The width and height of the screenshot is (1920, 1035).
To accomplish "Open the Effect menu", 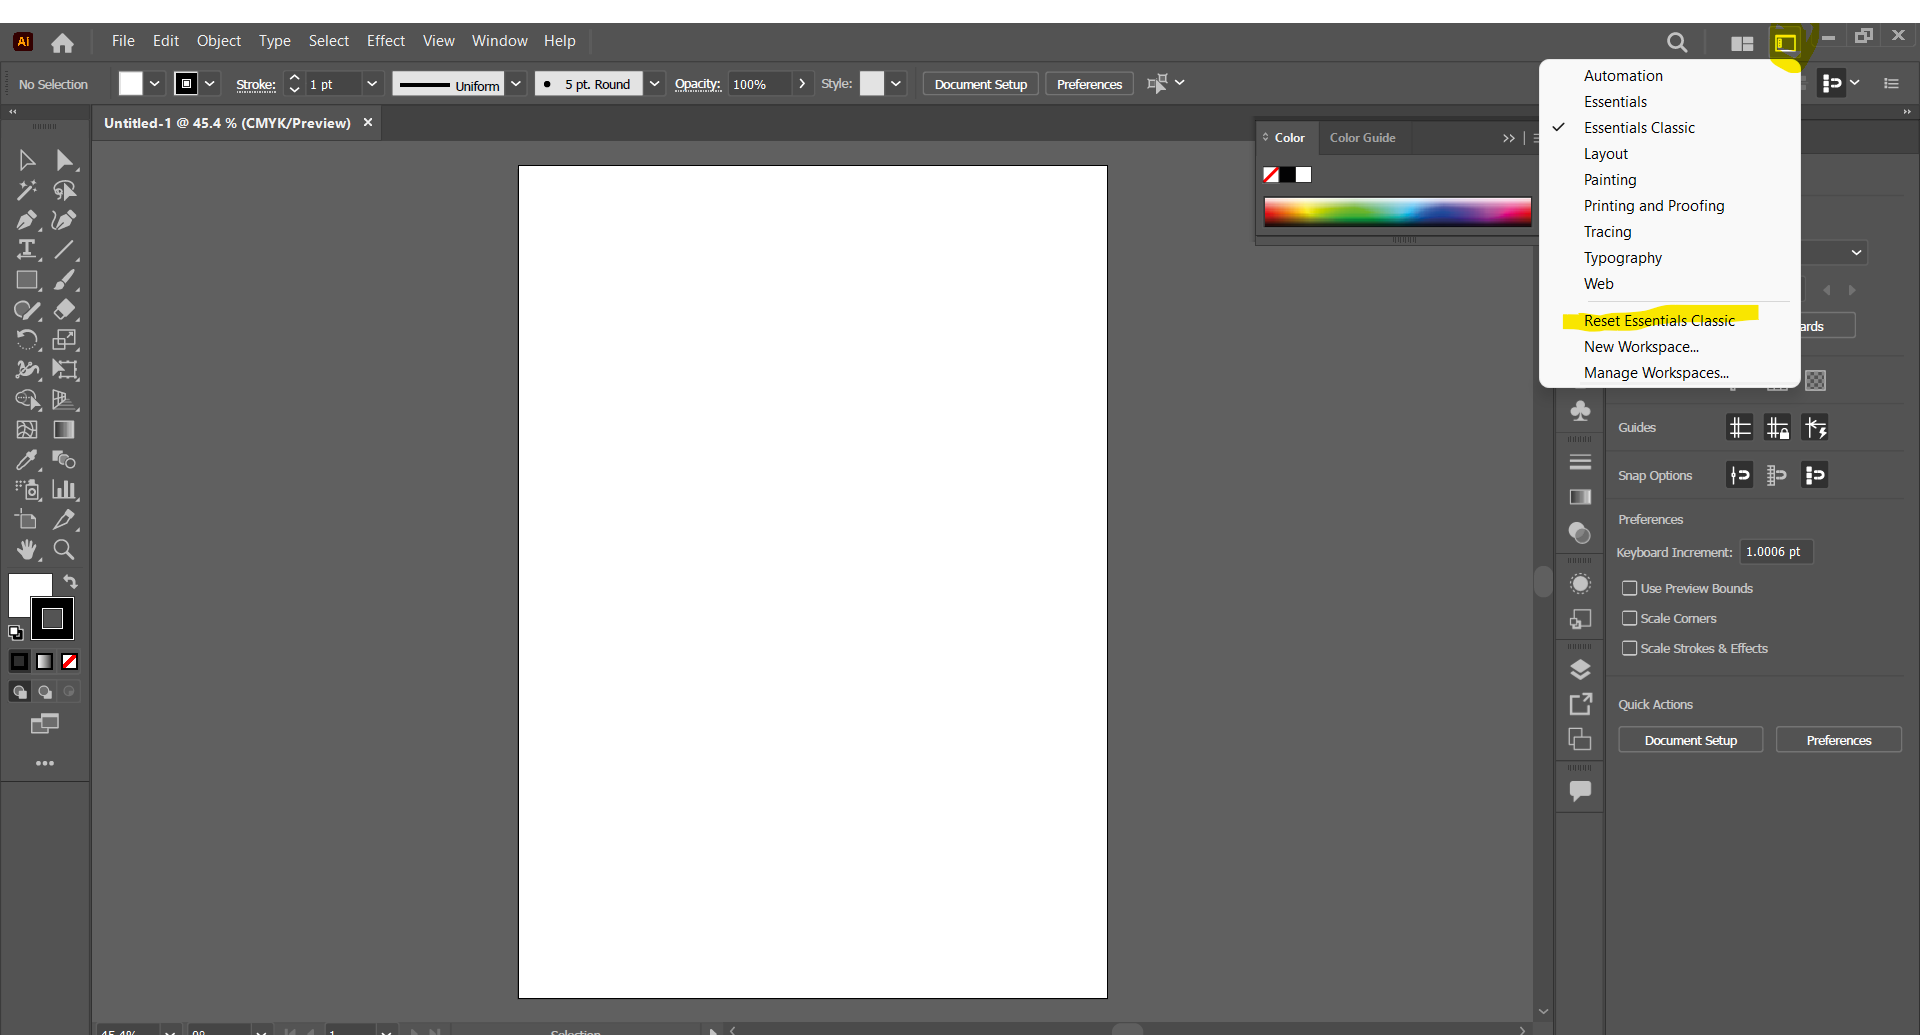I will tap(385, 41).
